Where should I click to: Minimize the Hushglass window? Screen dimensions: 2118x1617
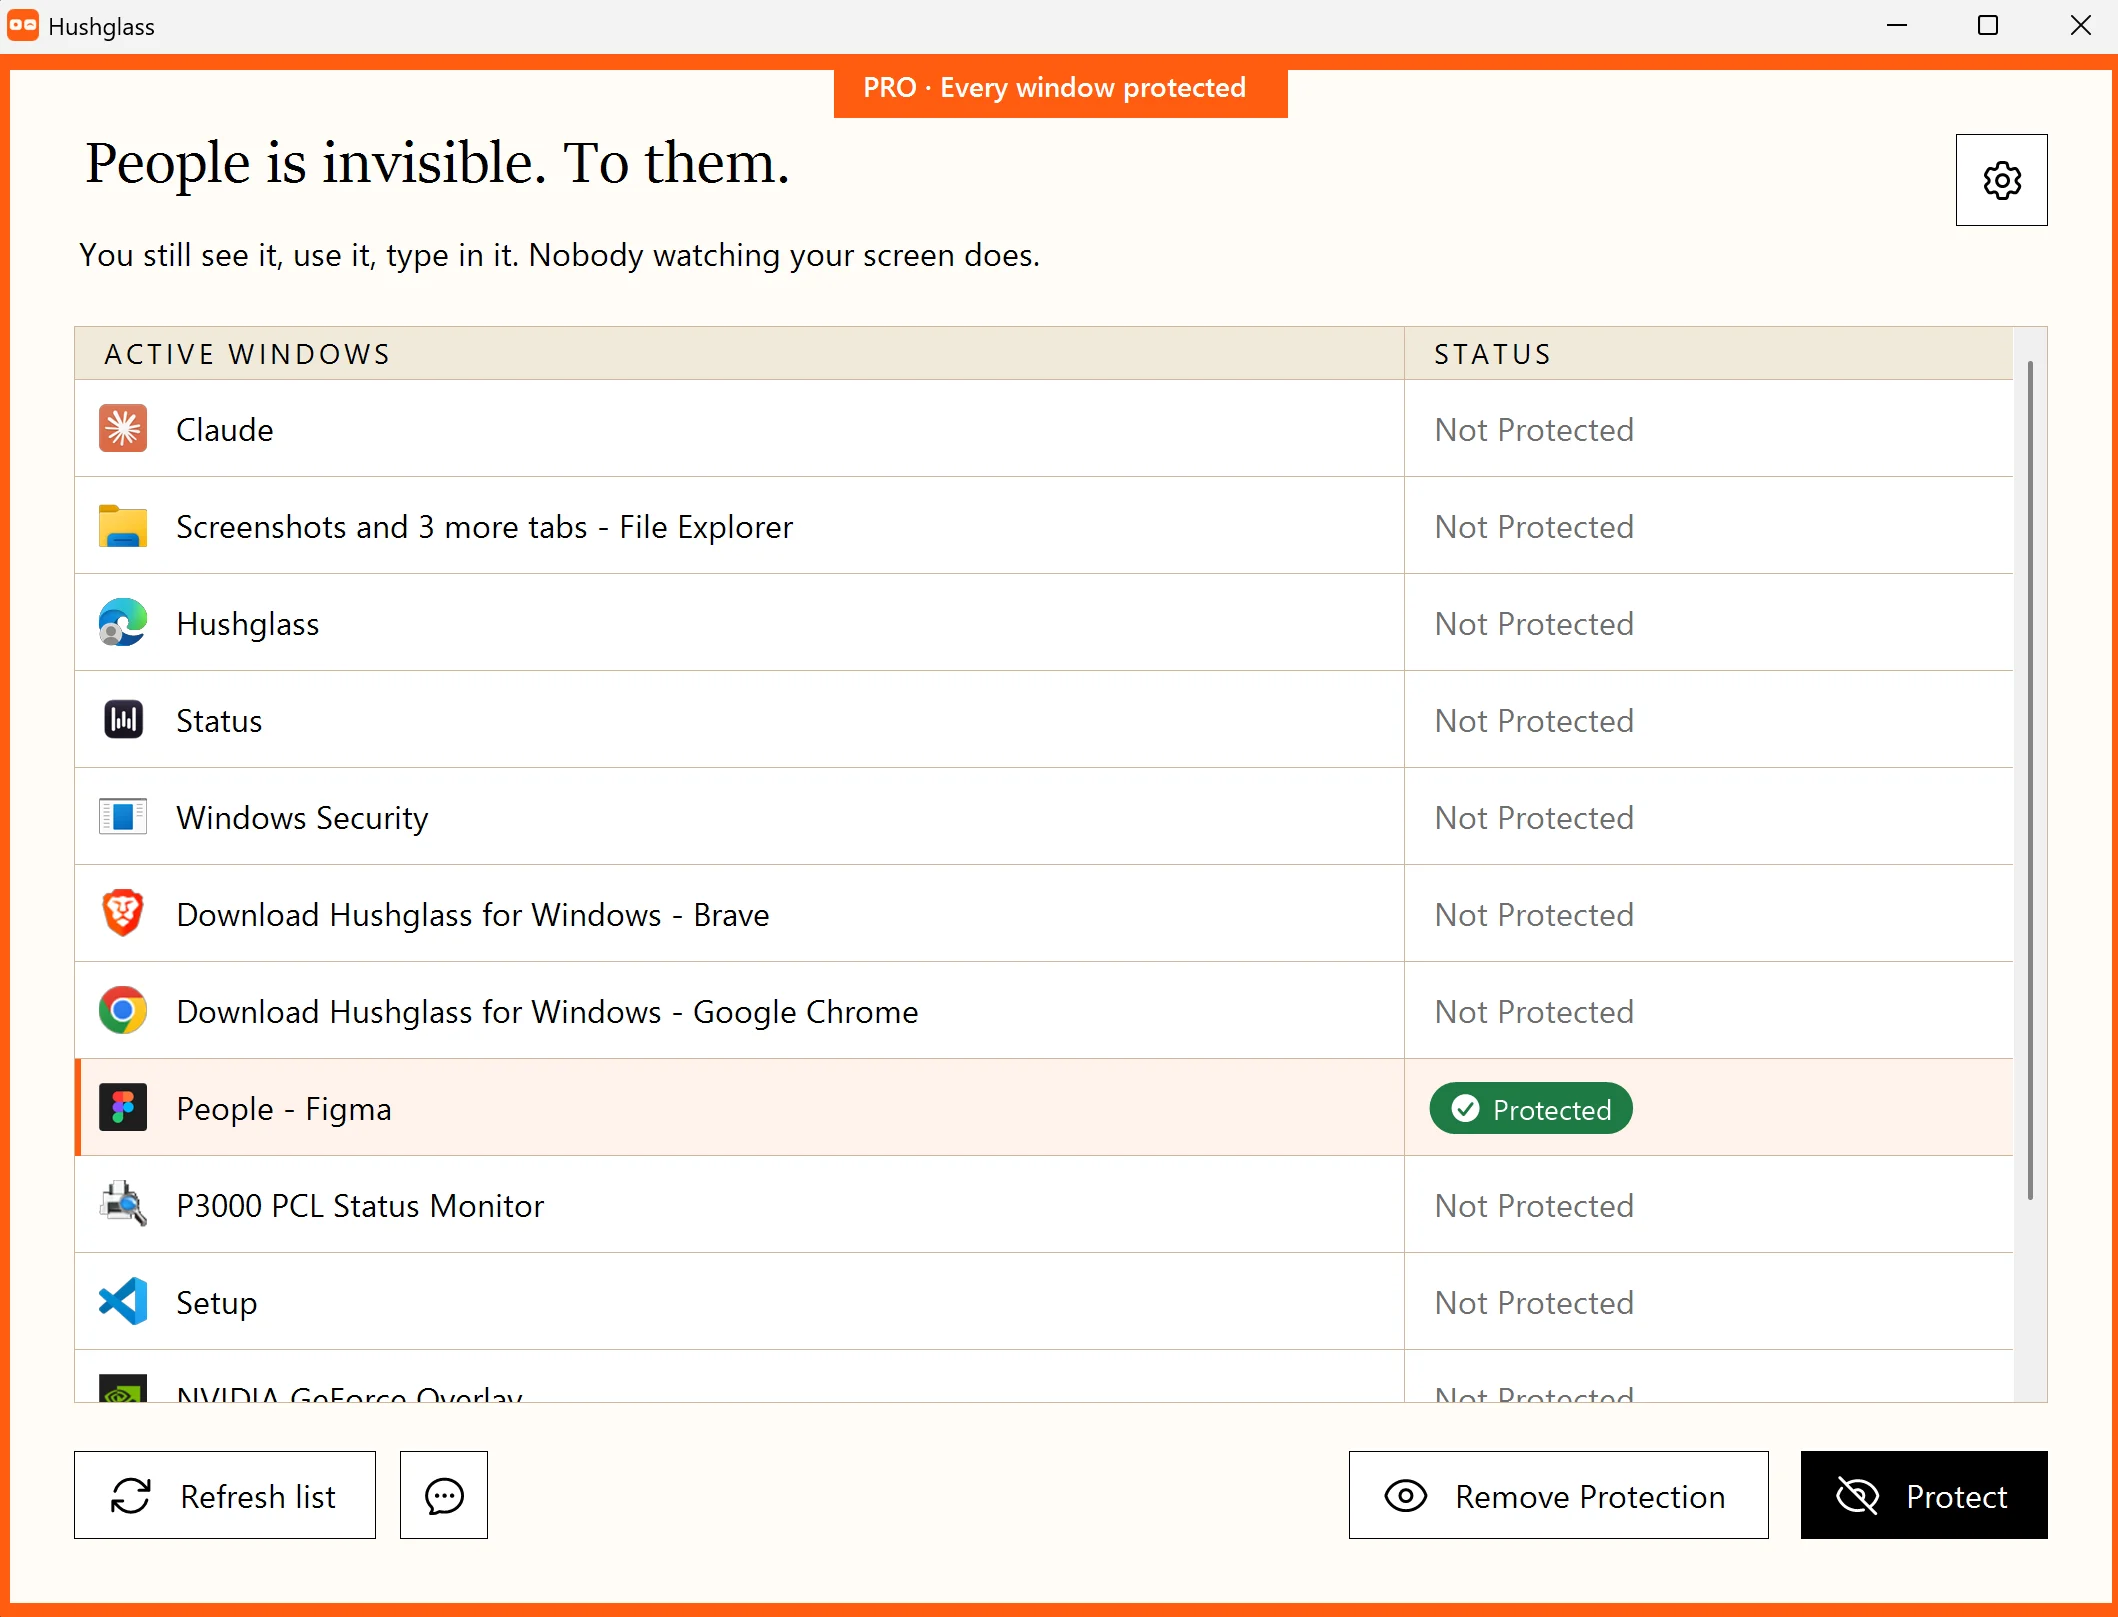pos(1897,26)
